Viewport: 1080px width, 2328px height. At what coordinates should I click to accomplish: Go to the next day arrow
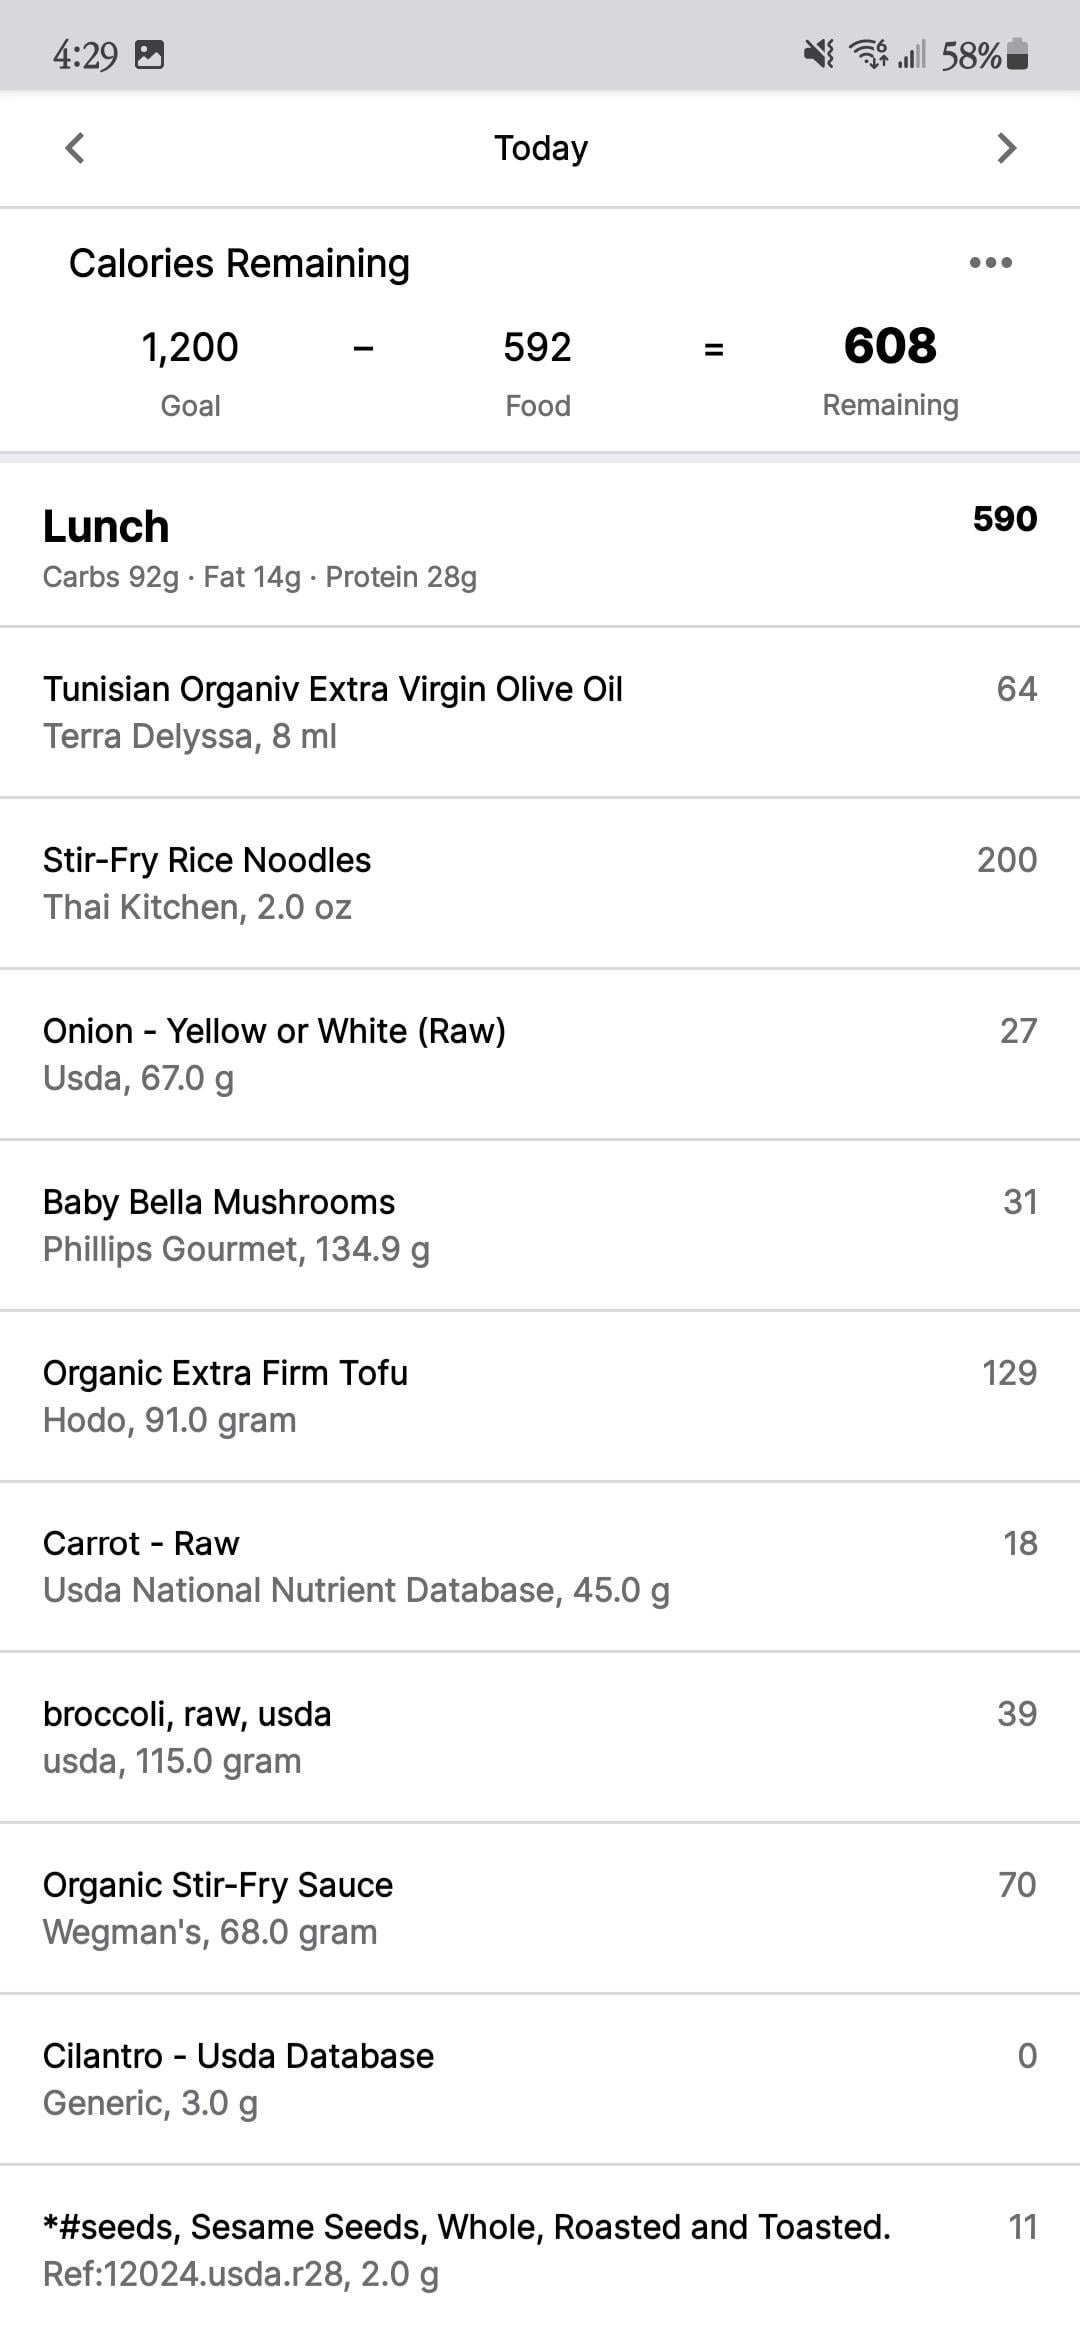click(1006, 148)
